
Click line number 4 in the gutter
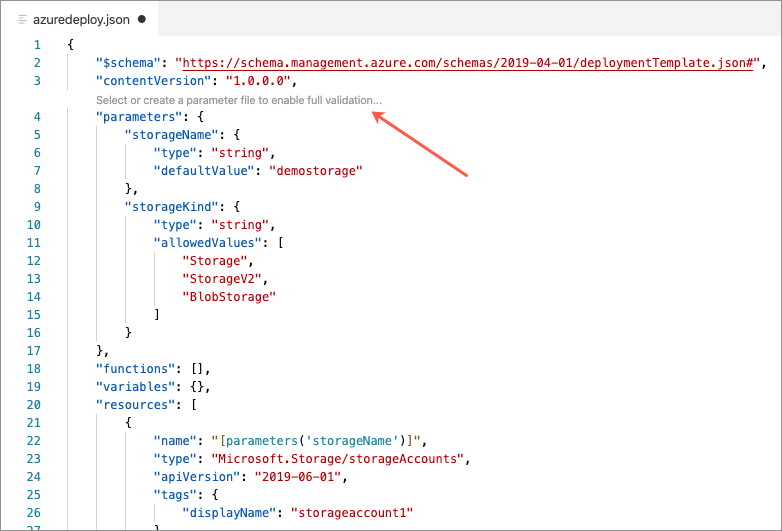37,117
